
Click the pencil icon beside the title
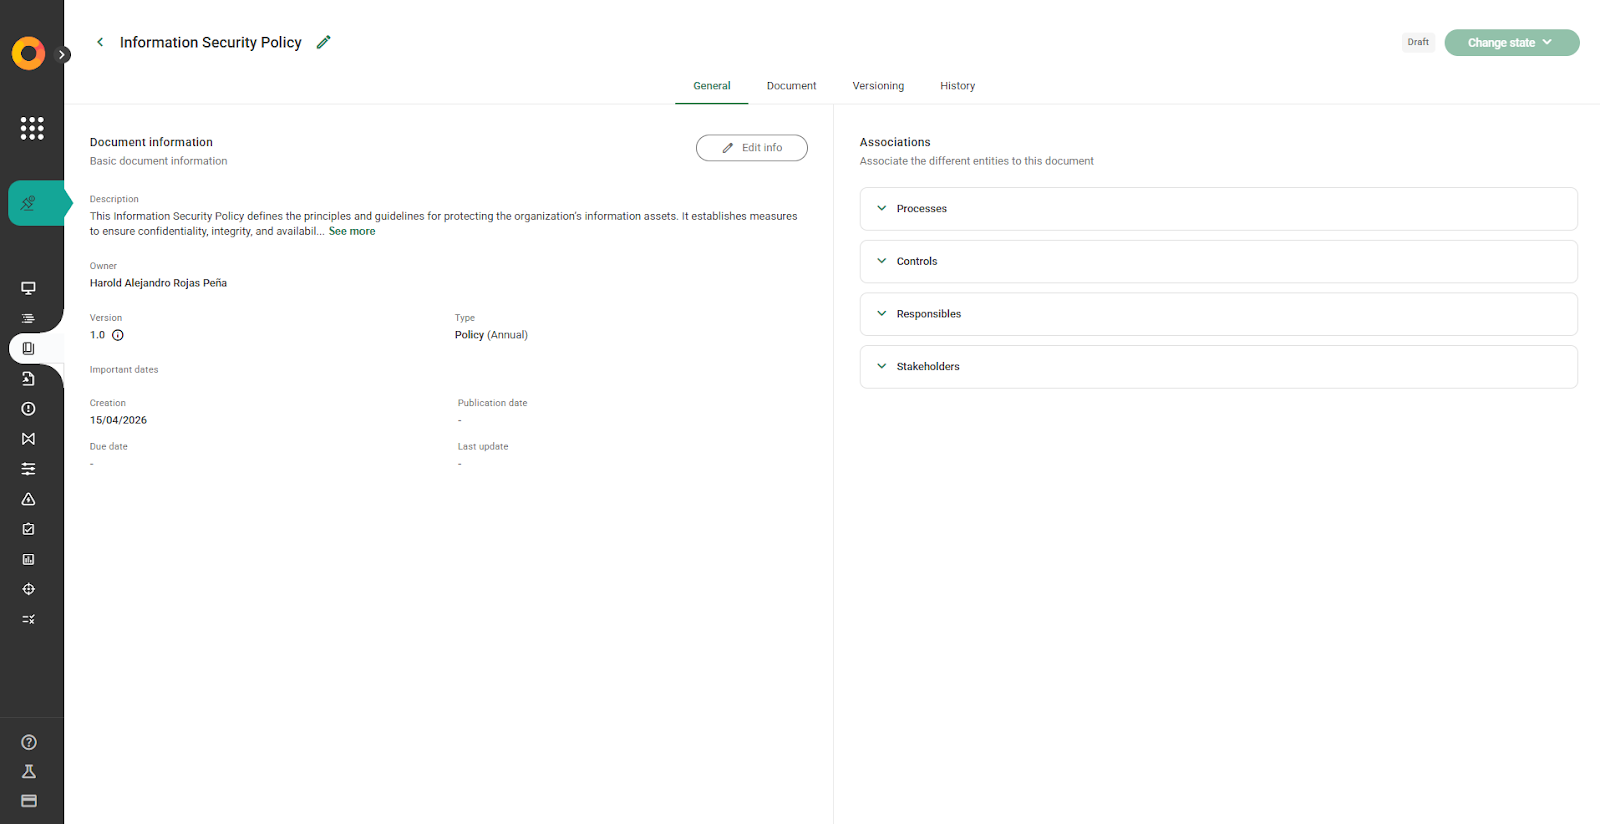tap(323, 42)
